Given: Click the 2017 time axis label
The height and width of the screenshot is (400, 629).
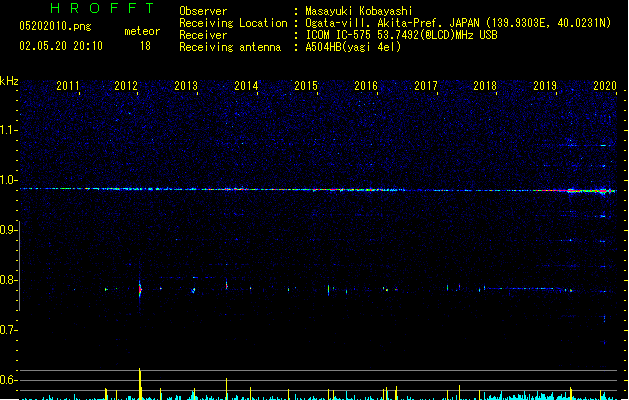Looking at the screenshot, I should (x=426, y=86).
